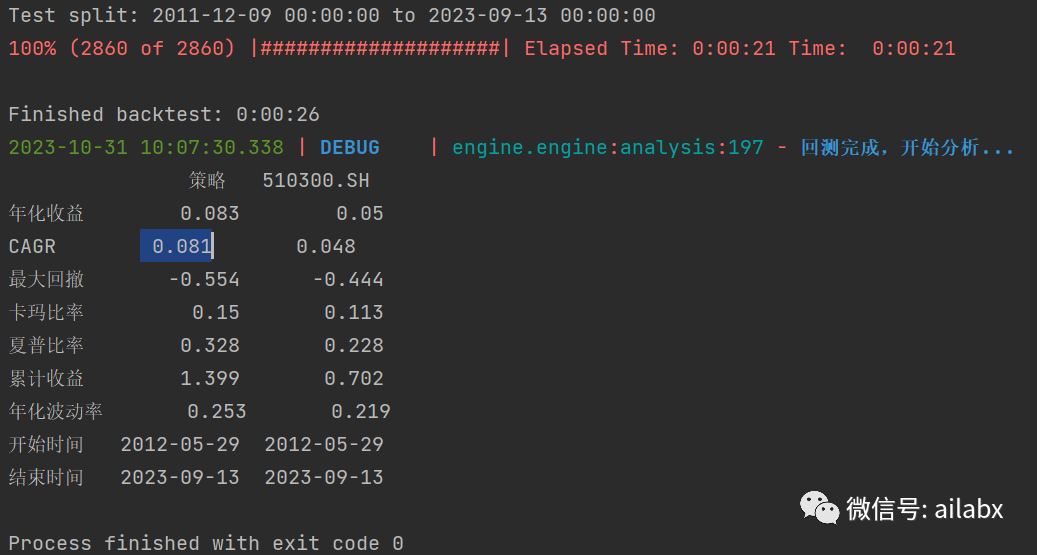
Task: Click the 'Finished backtest: 0:00:26' line
Action: [x=164, y=115]
